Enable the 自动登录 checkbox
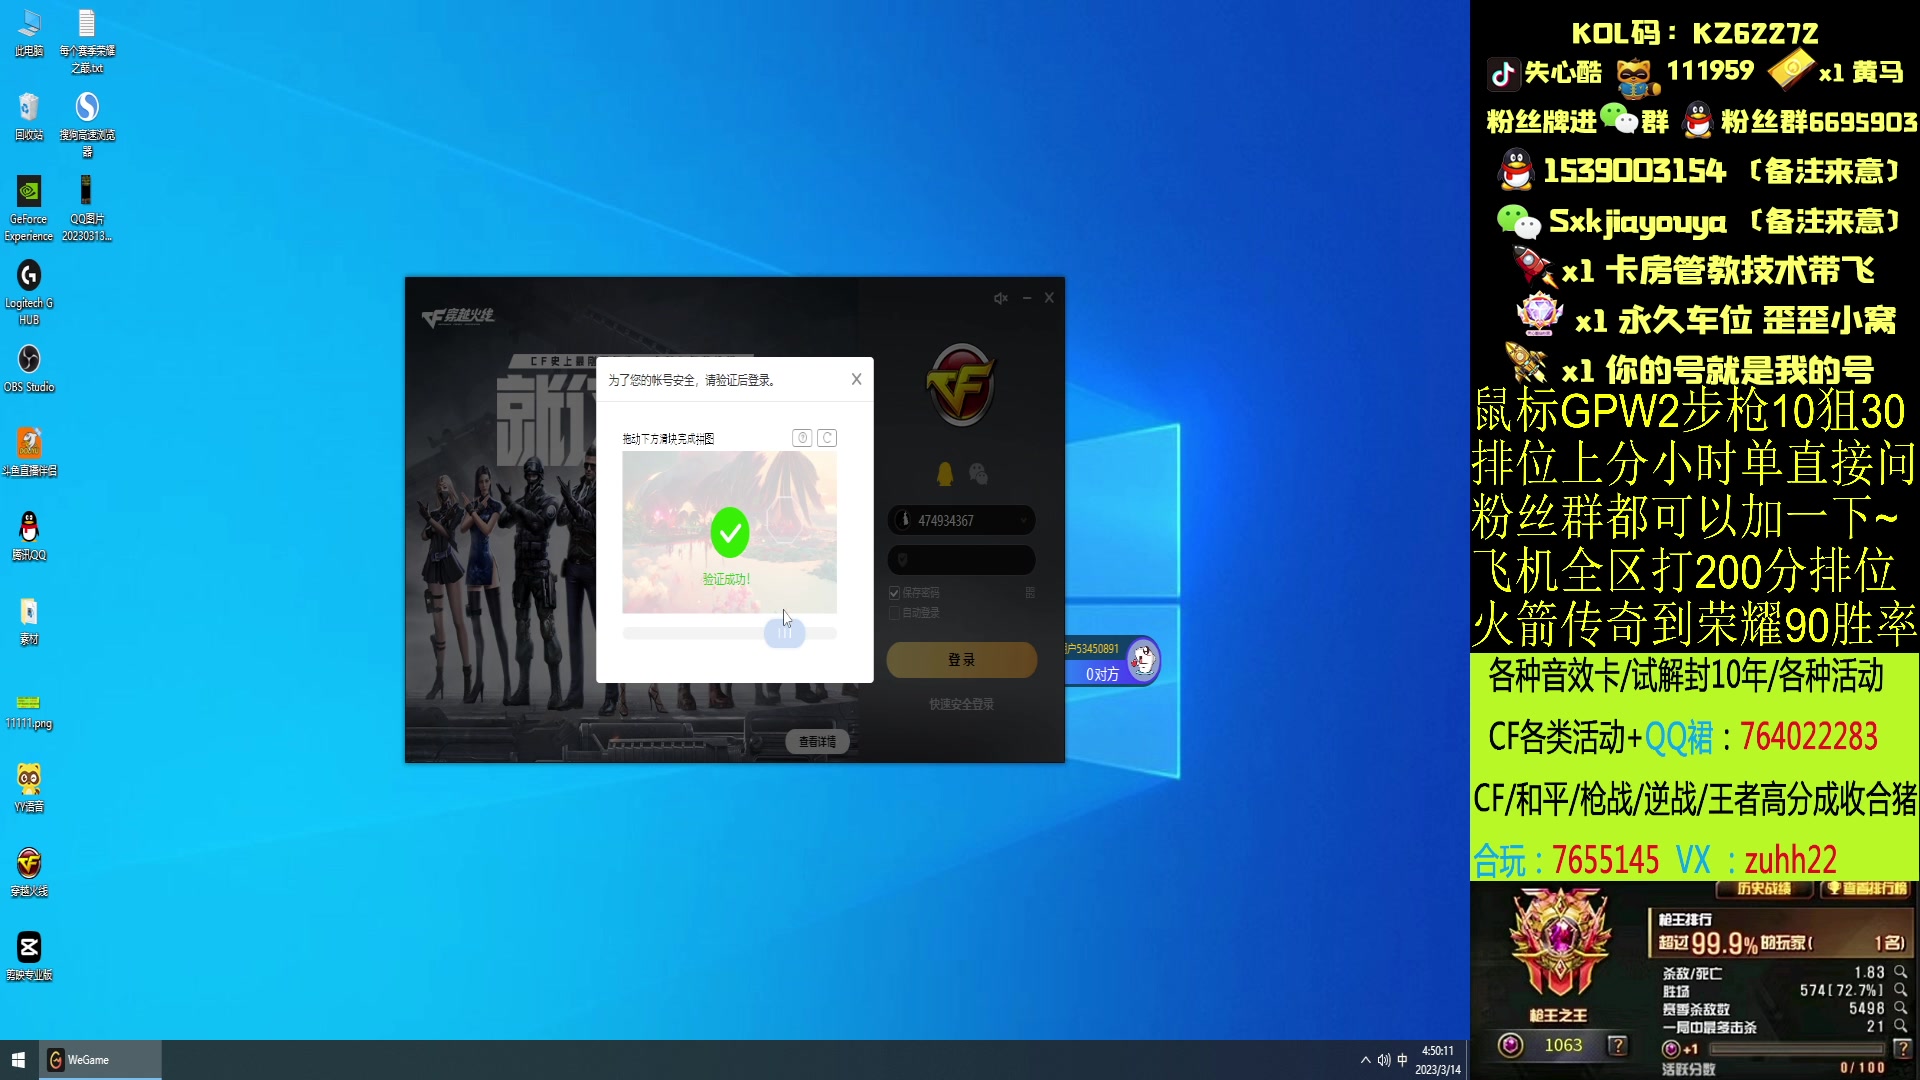The image size is (1920, 1080). [x=894, y=613]
